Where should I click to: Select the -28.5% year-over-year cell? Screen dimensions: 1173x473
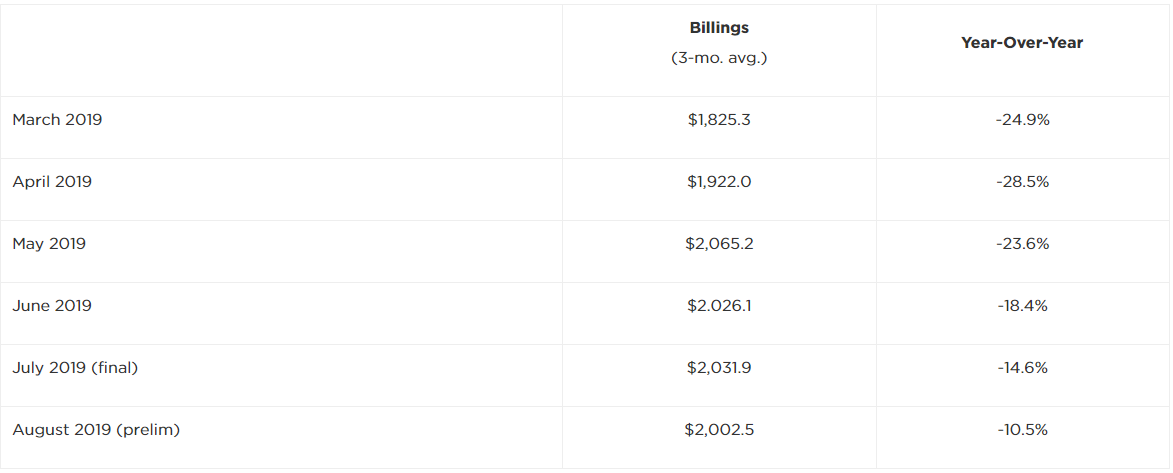[x=1022, y=182]
